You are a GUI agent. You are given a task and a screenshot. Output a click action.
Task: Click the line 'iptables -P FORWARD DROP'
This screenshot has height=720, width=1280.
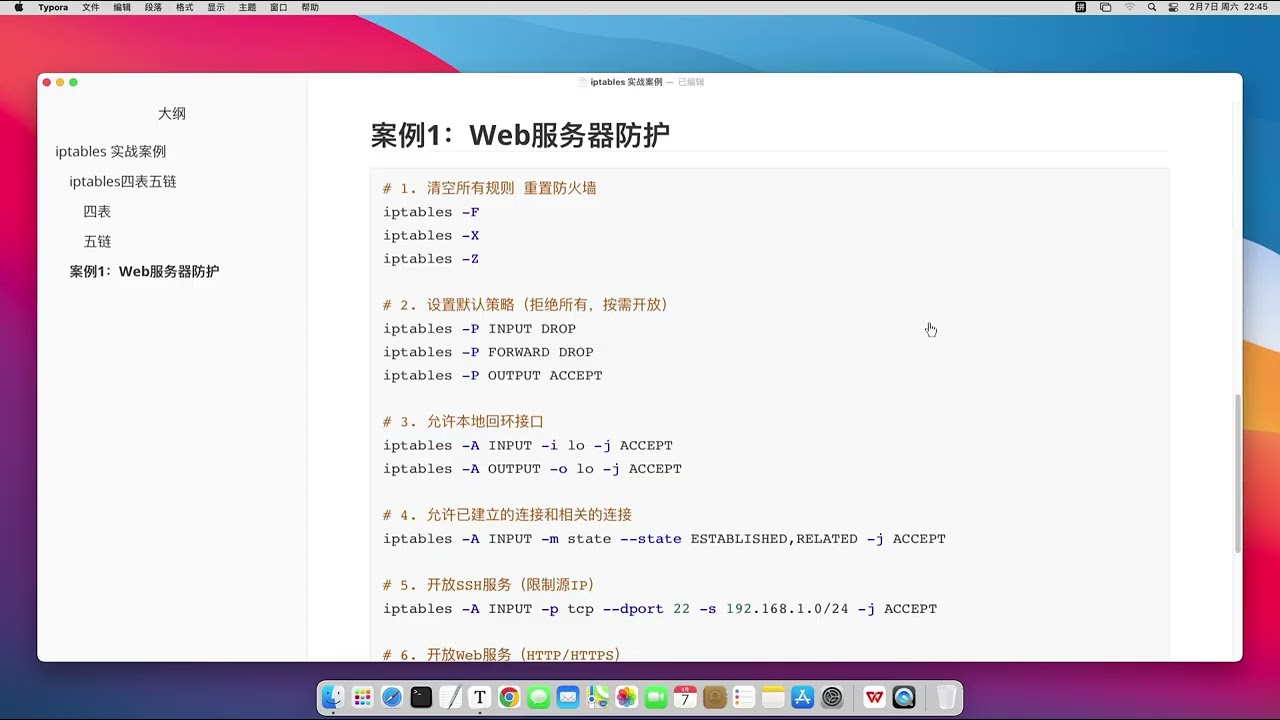pos(488,352)
